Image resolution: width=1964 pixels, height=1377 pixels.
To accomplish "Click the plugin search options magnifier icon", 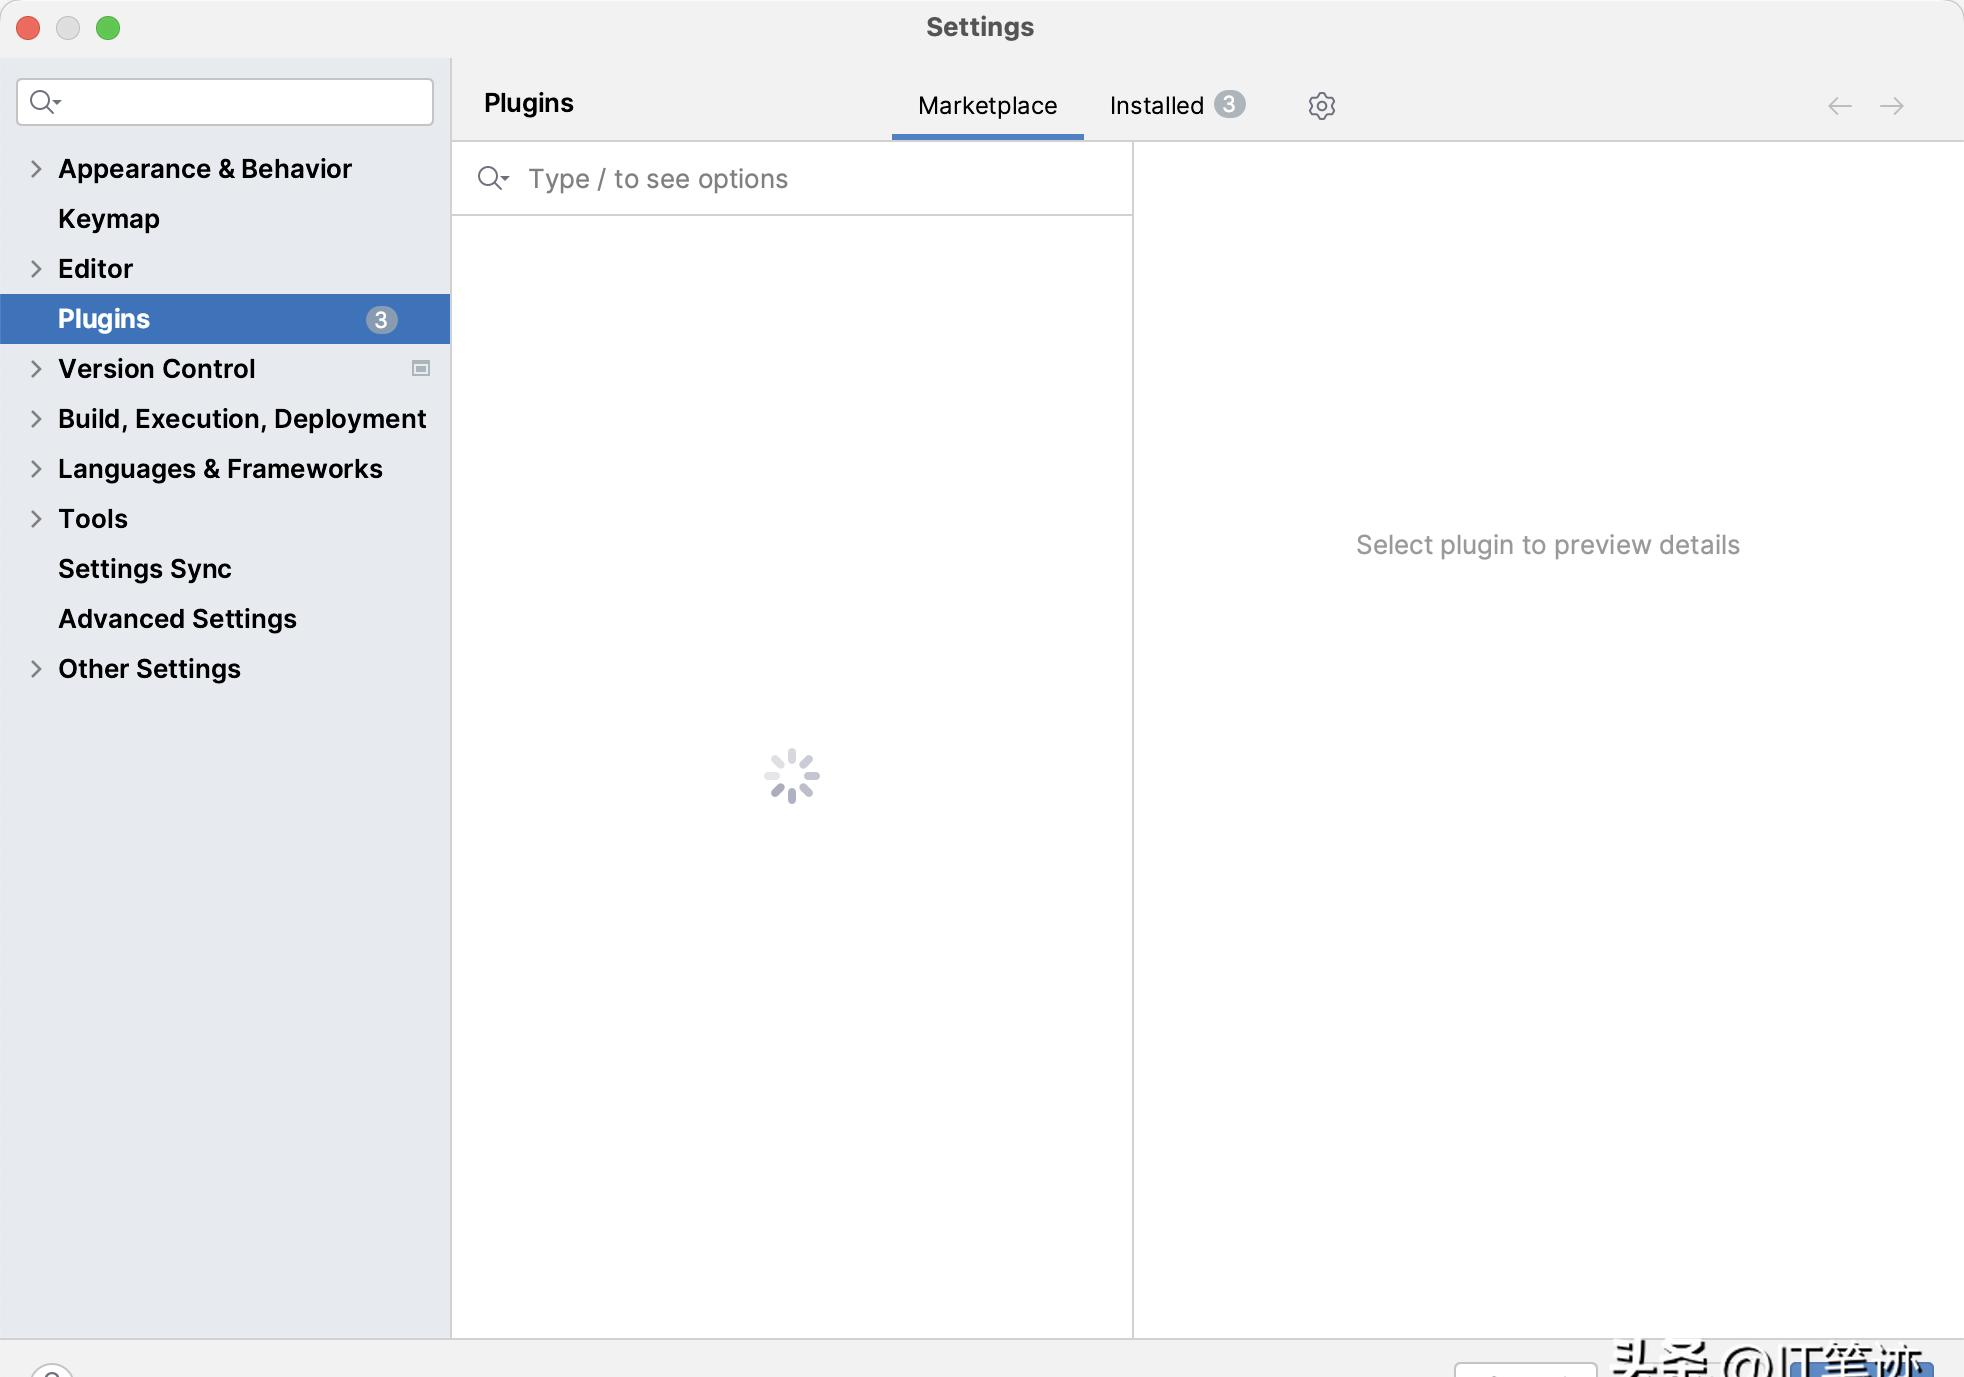I will click(493, 179).
